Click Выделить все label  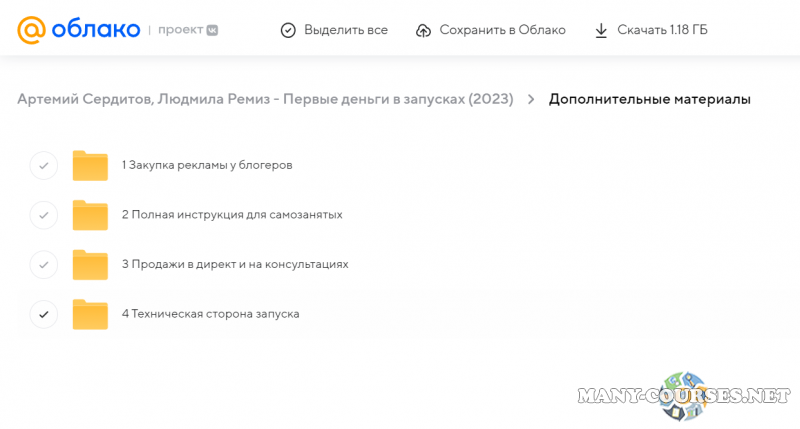pyautogui.click(x=346, y=30)
